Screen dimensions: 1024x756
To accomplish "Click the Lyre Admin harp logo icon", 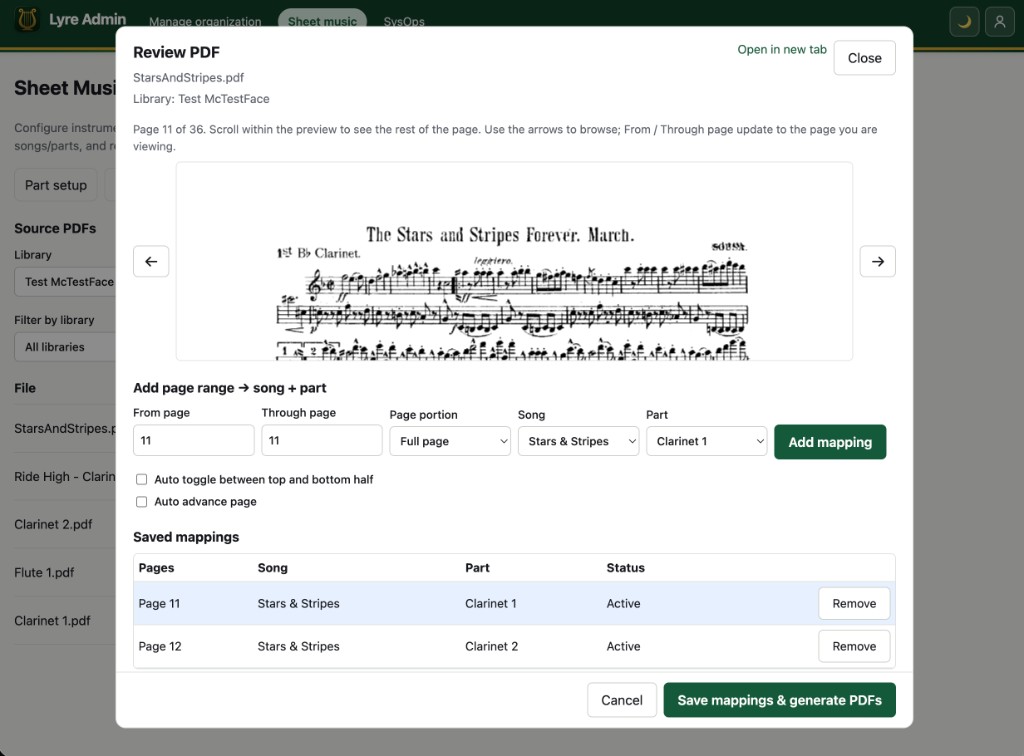I will click(x=27, y=20).
